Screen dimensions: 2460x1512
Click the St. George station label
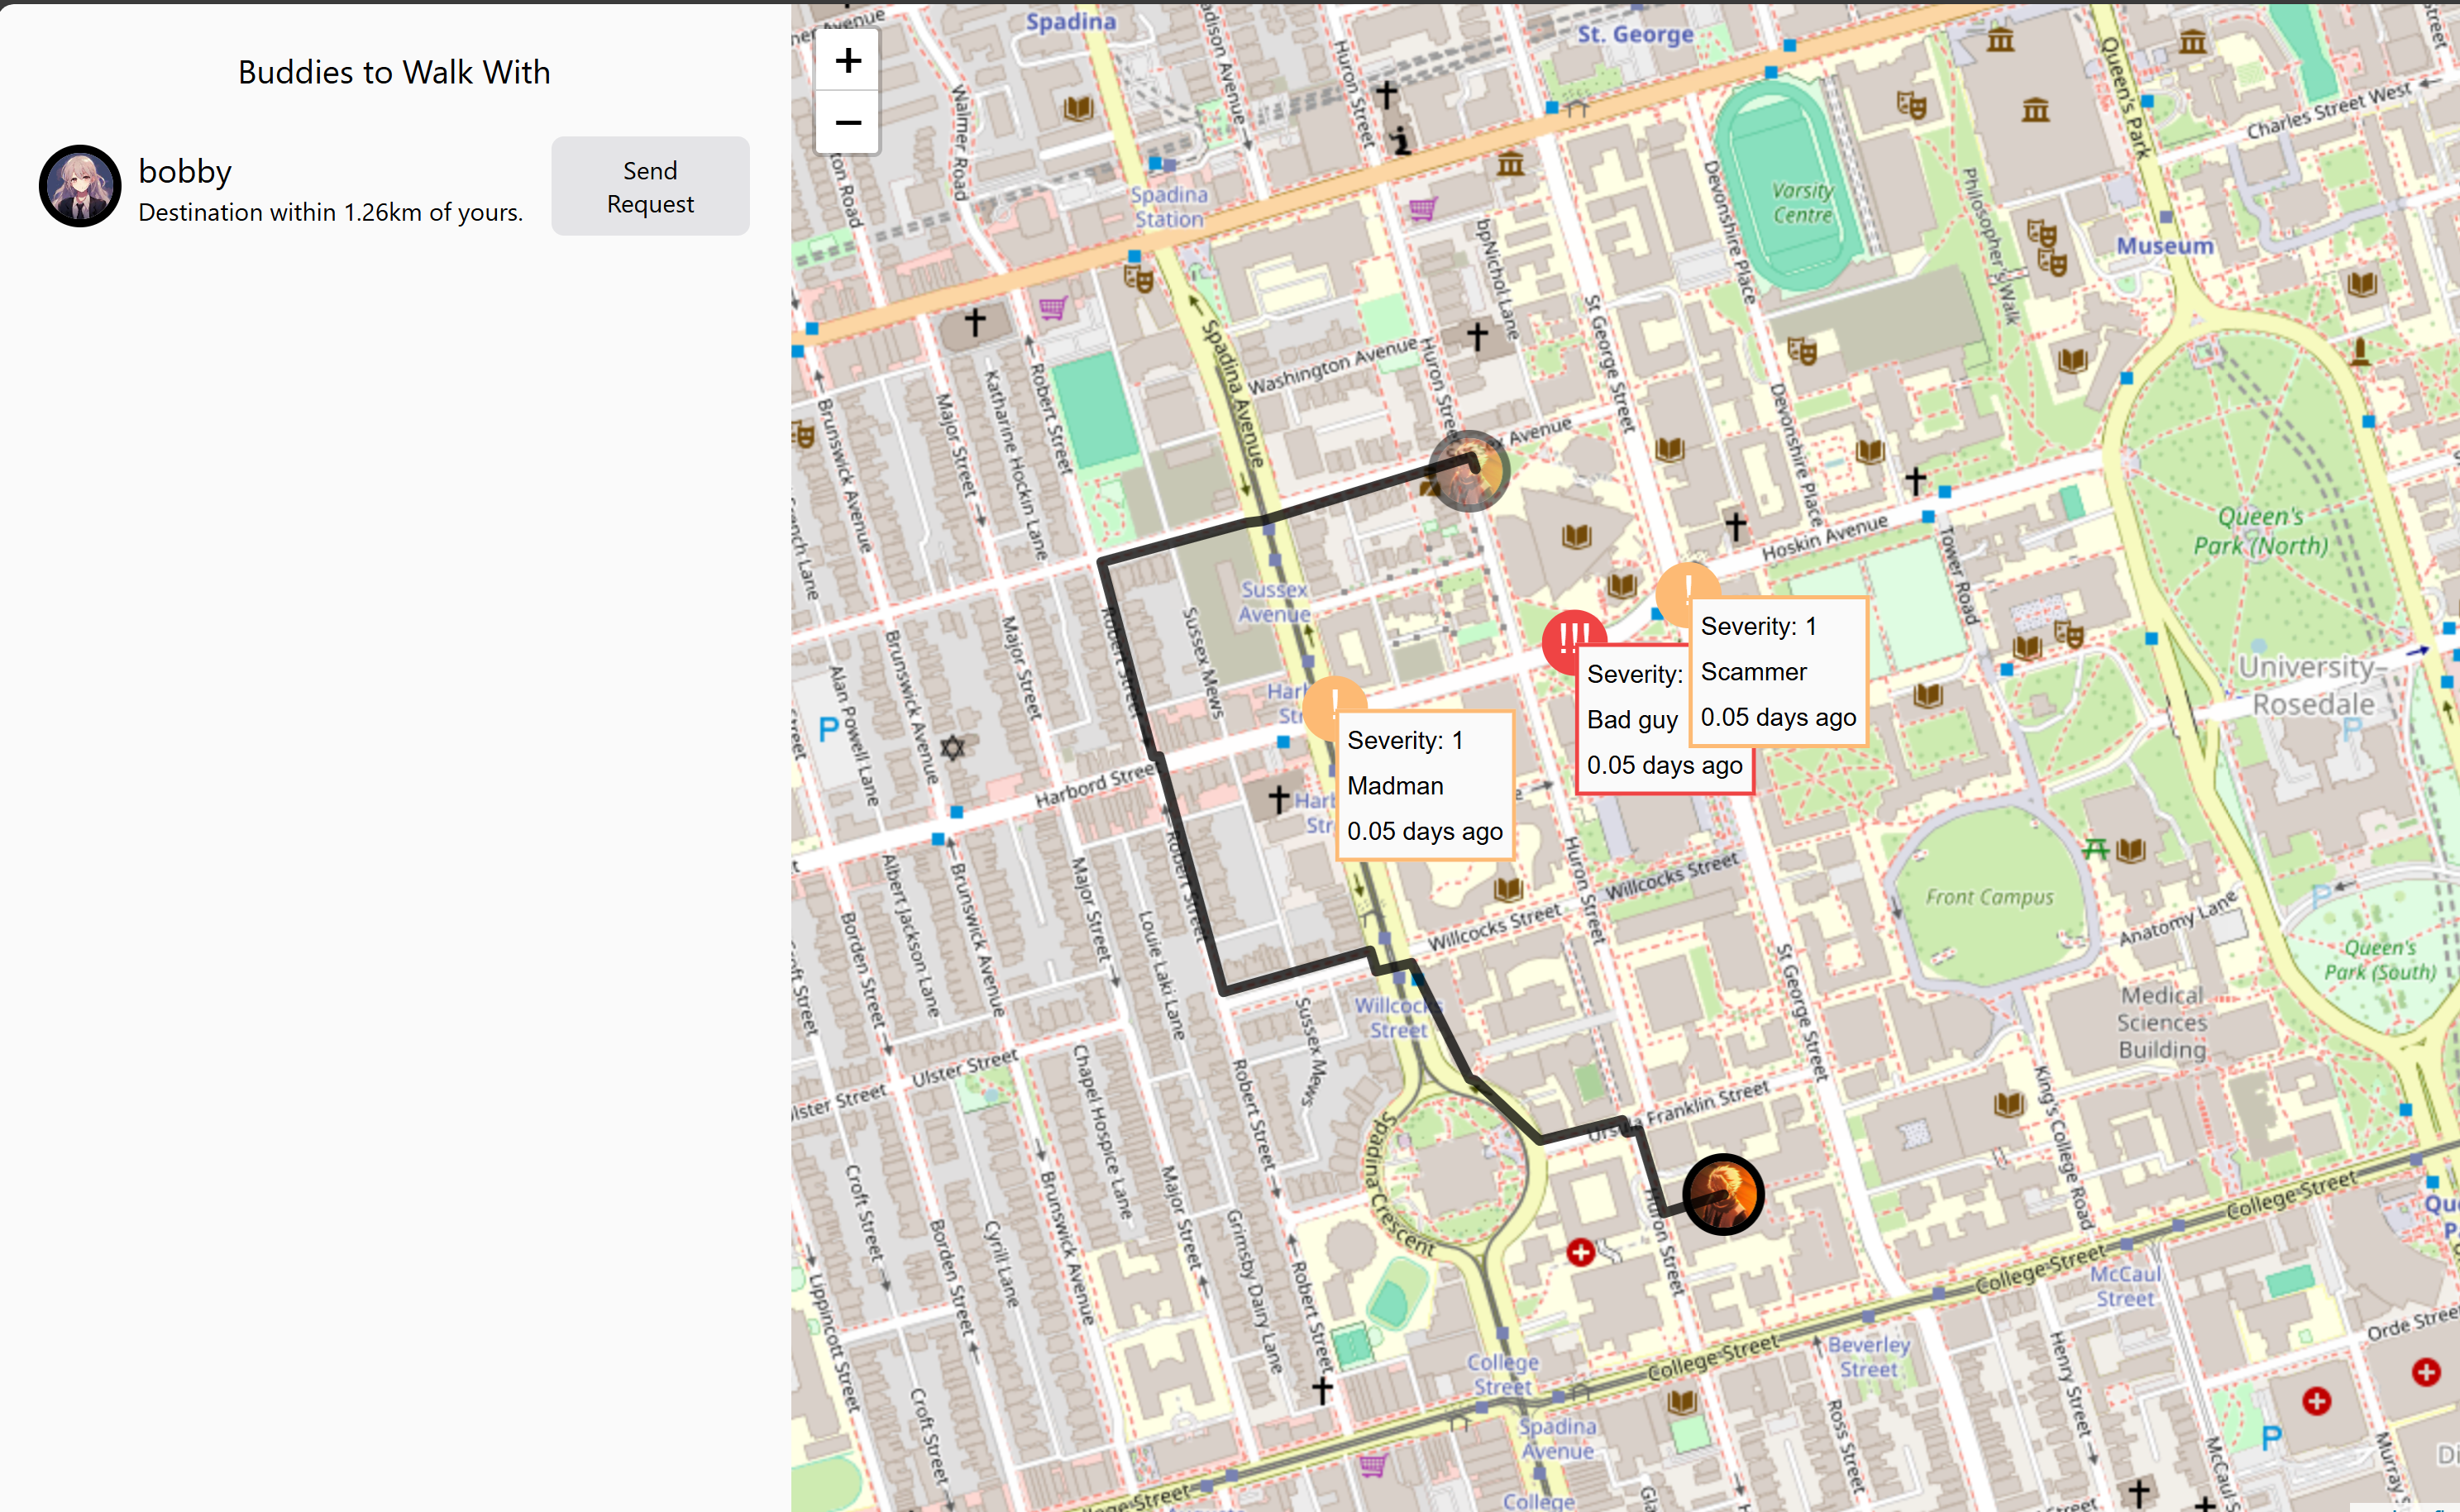point(1635,35)
